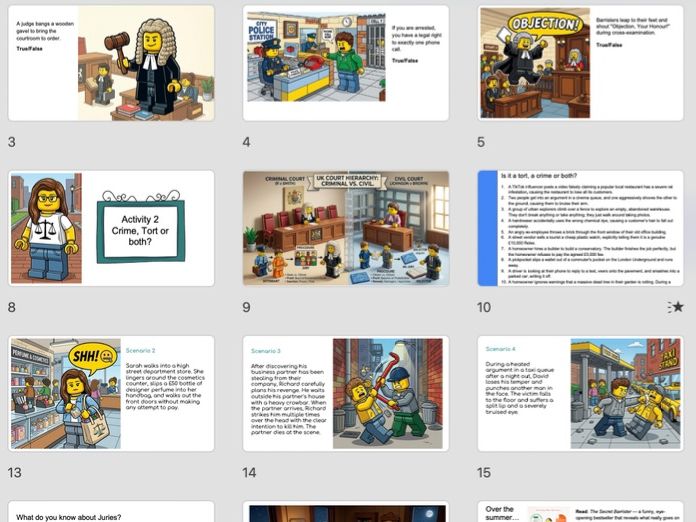The height and width of the screenshot is (522, 696).
Task: Click the animation star icon beside slide 10
Action: tap(676, 307)
